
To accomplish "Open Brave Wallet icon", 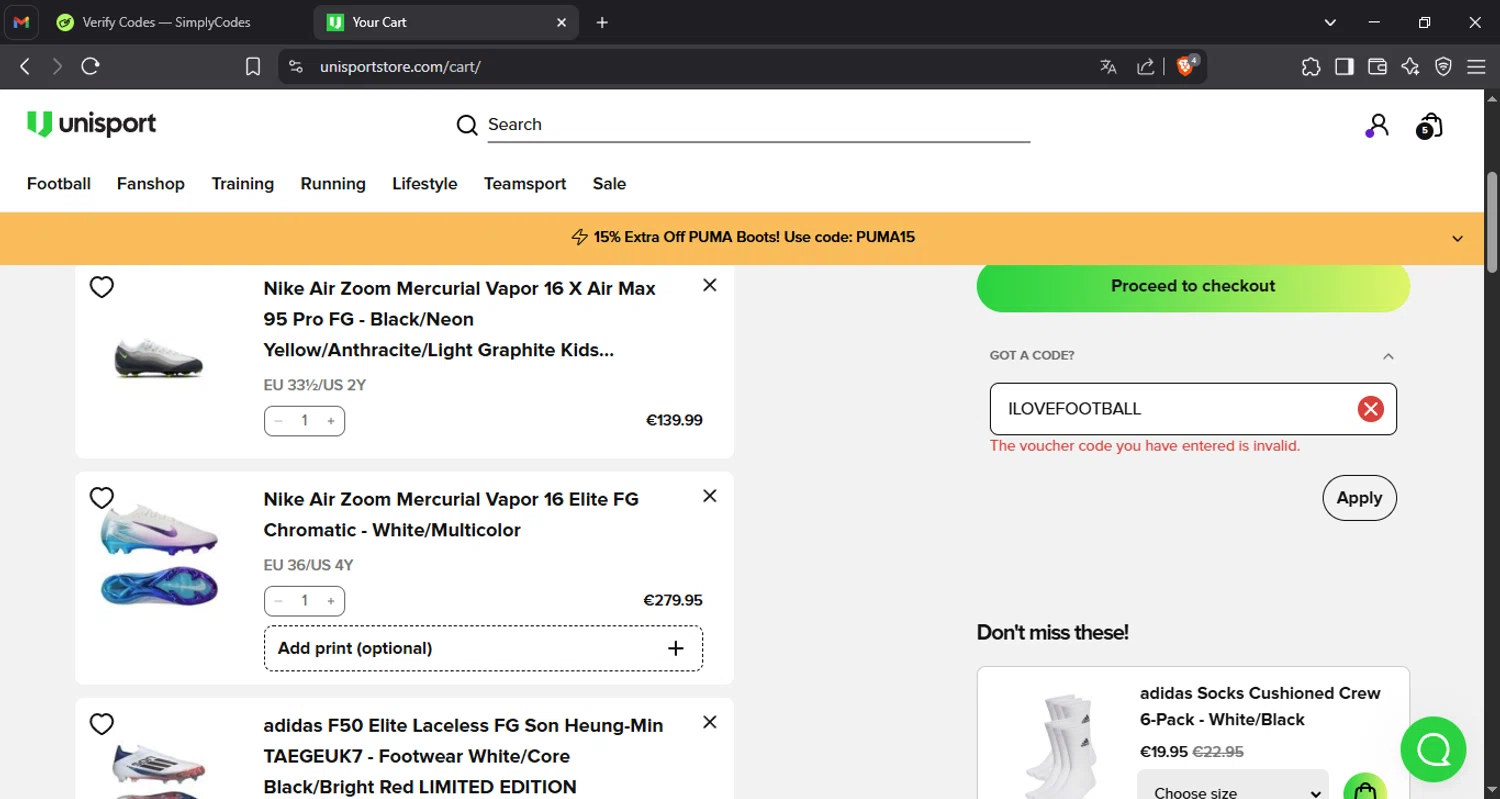I will click(x=1377, y=66).
